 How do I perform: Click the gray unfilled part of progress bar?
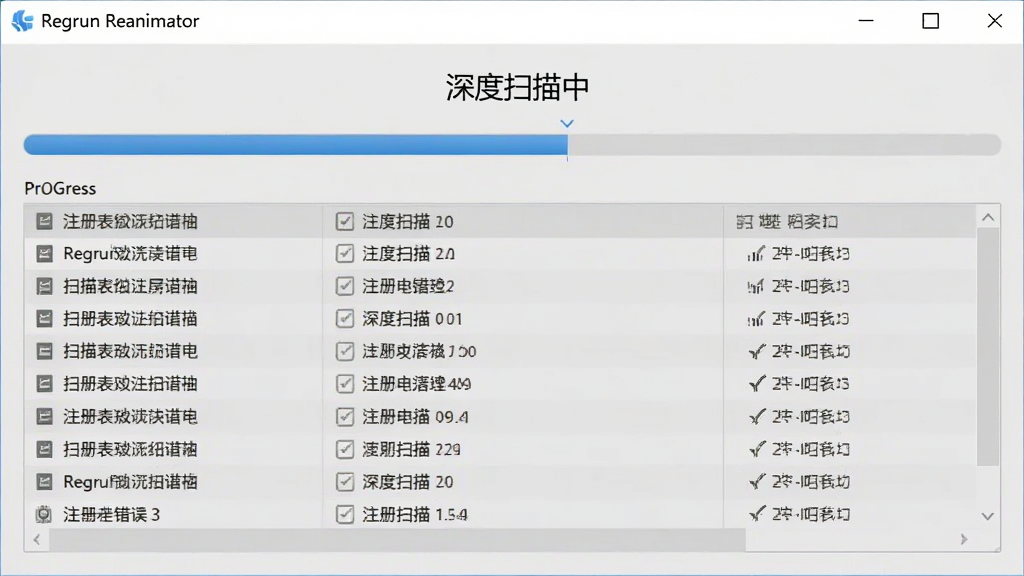784,144
